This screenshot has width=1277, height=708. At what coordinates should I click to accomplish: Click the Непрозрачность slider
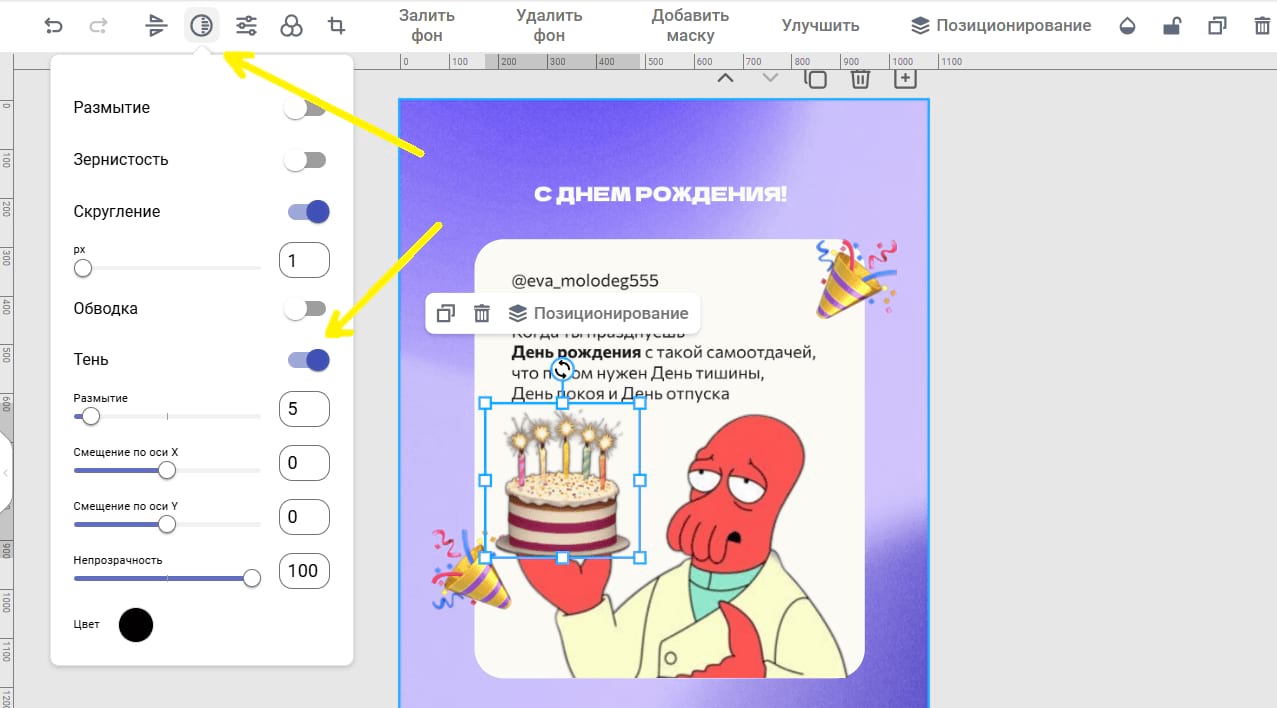click(x=167, y=578)
